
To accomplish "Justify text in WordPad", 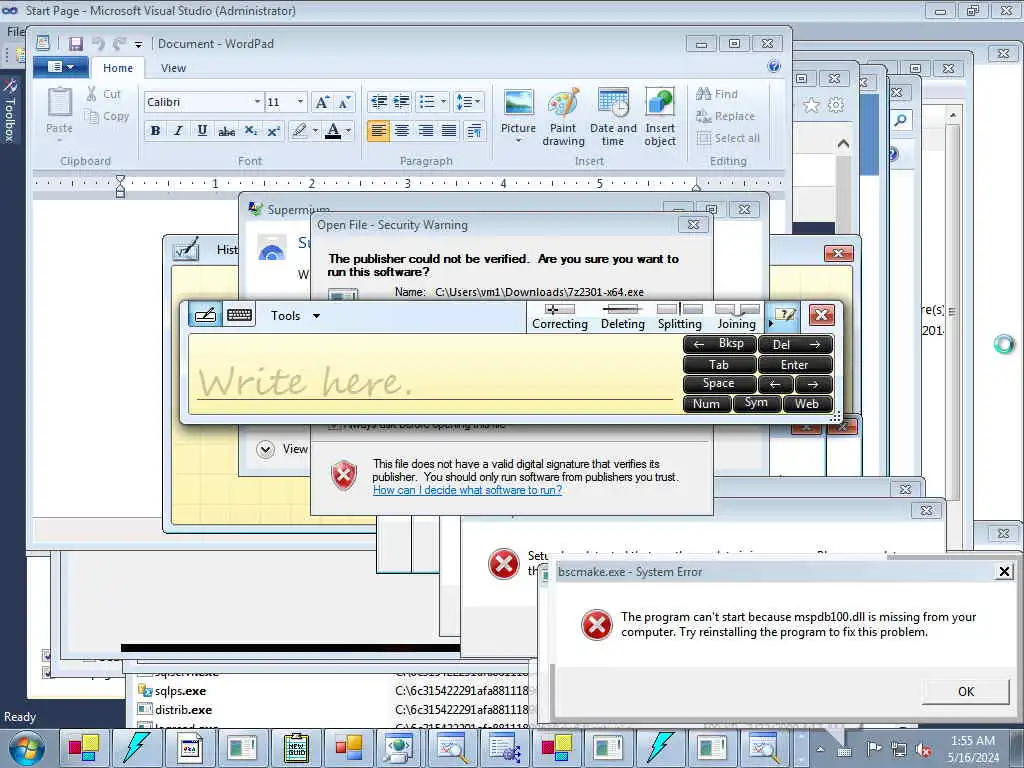I will tap(449, 131).
